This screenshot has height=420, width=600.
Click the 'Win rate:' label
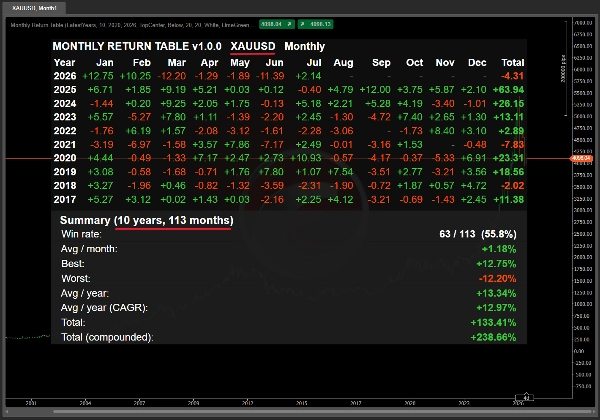pyautogui.click(x=81, y=234)
